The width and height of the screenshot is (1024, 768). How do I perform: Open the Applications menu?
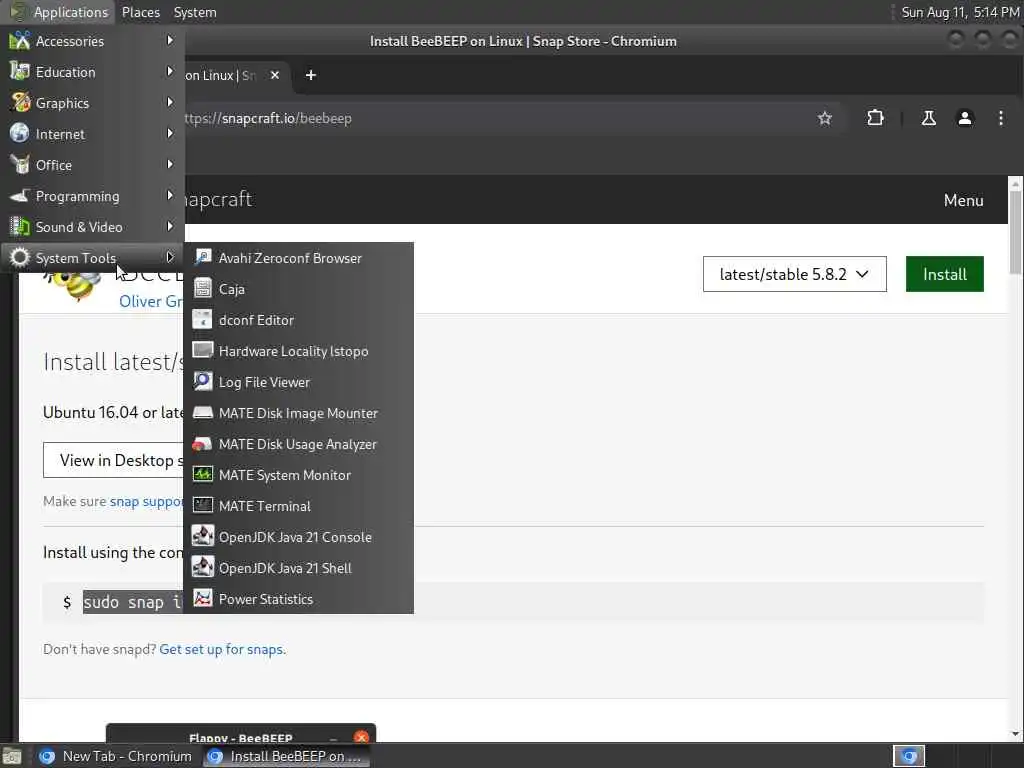click(x=59, y=12)
